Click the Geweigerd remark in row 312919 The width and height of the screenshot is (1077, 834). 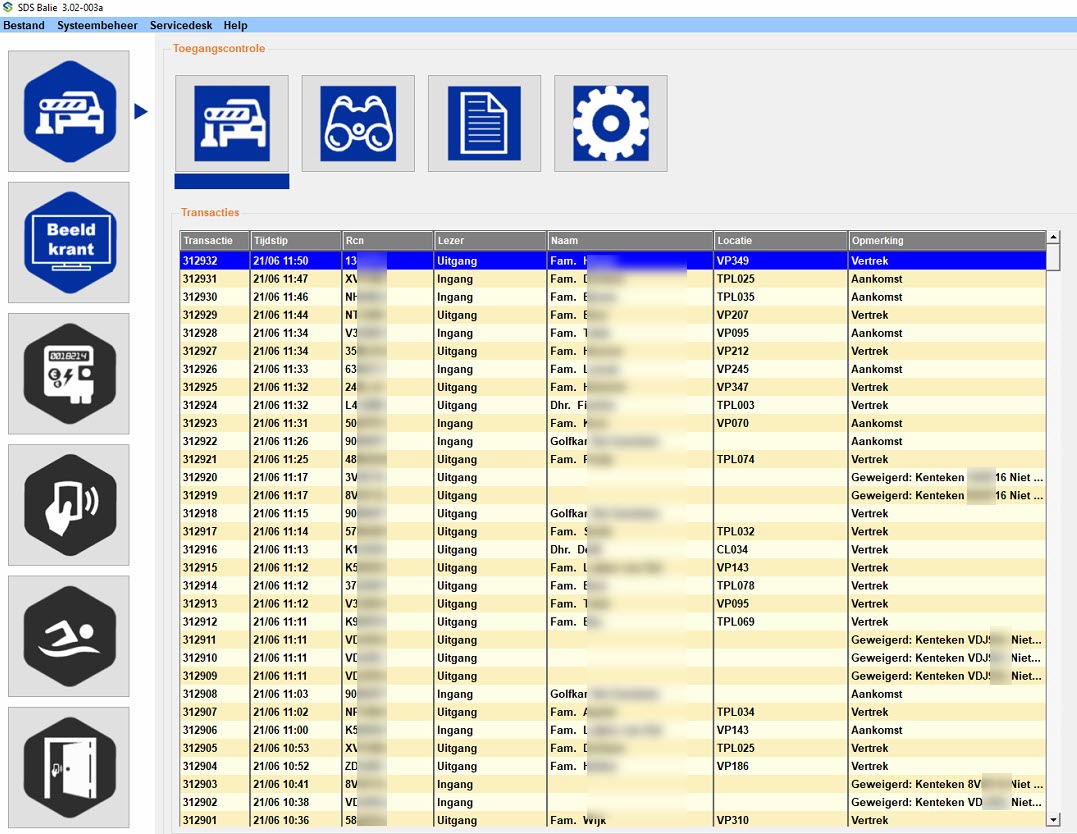coord(947,495)
